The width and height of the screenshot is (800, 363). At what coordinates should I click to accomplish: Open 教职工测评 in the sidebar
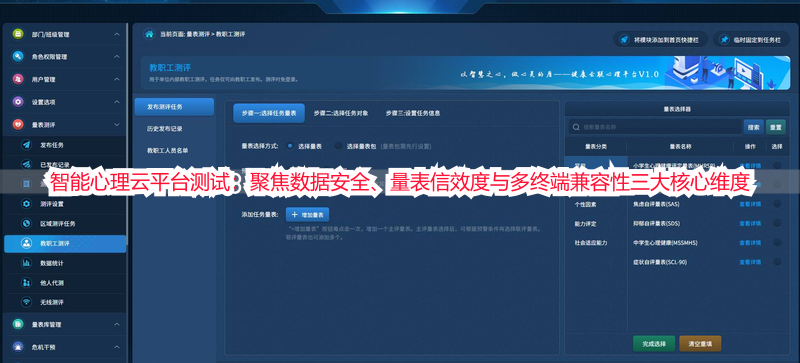point(65,244)
